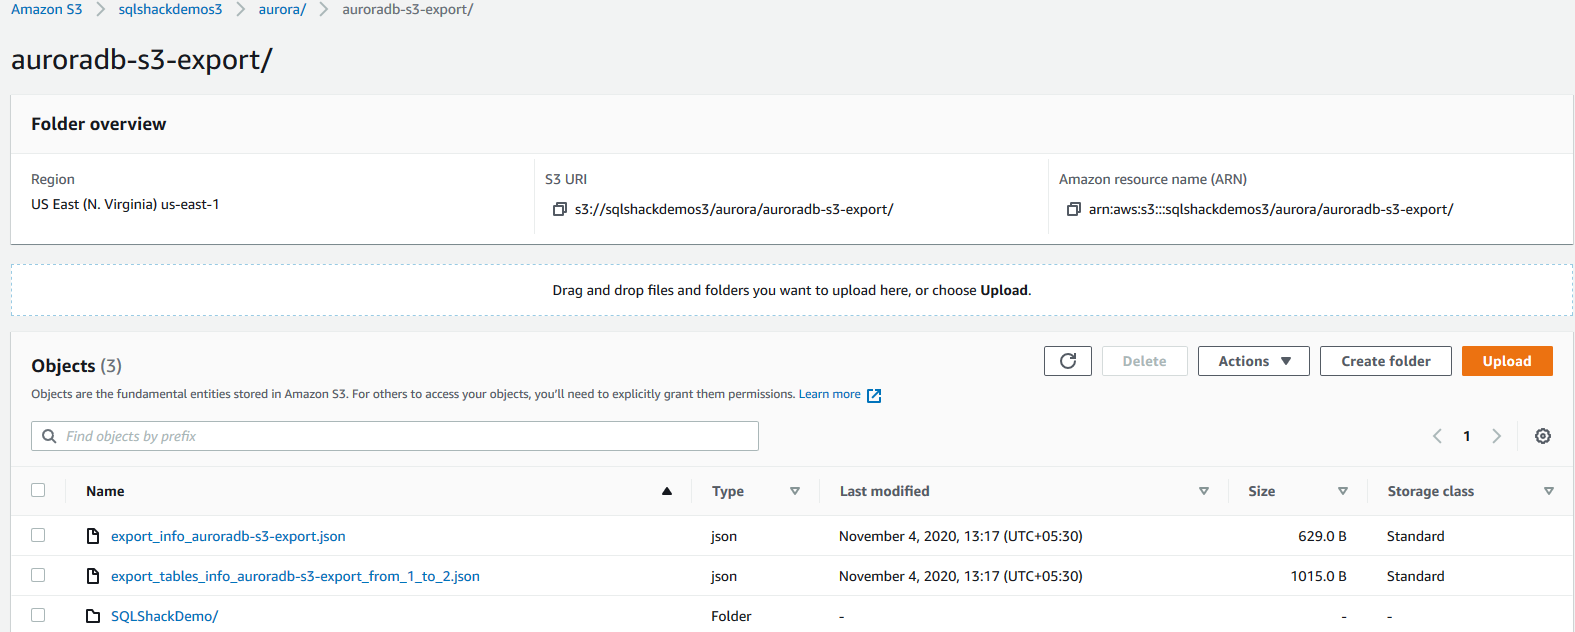The image size is (1575, 632).
Task: Click the Learn more external link icon
Action: click(874, 395)
